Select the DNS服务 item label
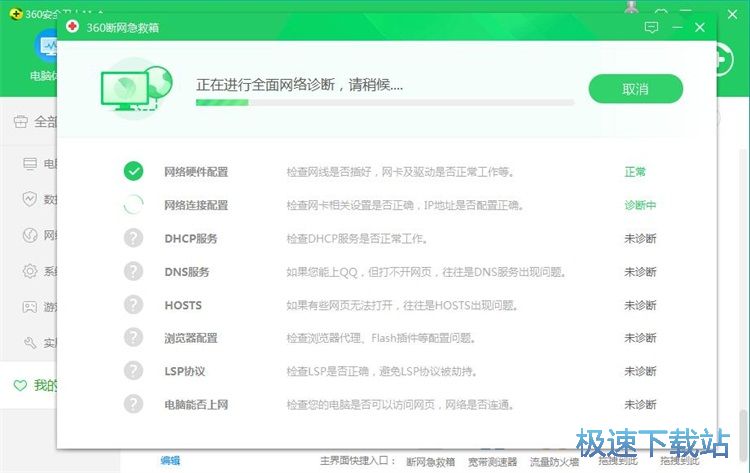 (187, 272)
